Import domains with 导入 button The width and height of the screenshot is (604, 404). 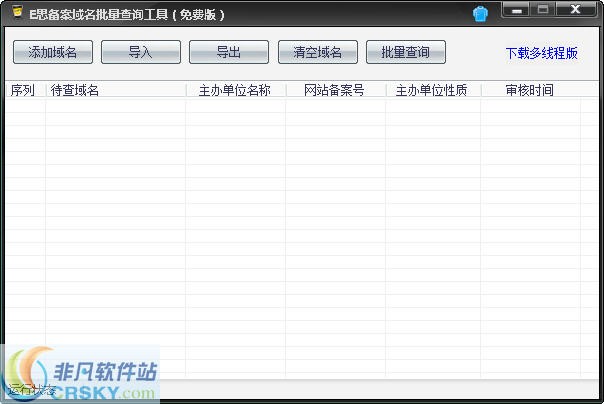(x=141, y=52)
